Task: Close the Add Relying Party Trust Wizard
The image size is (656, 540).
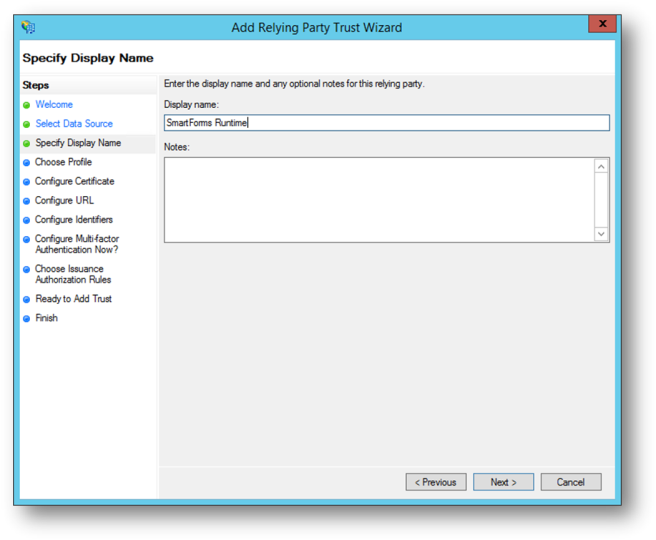Action: [602, 23]
